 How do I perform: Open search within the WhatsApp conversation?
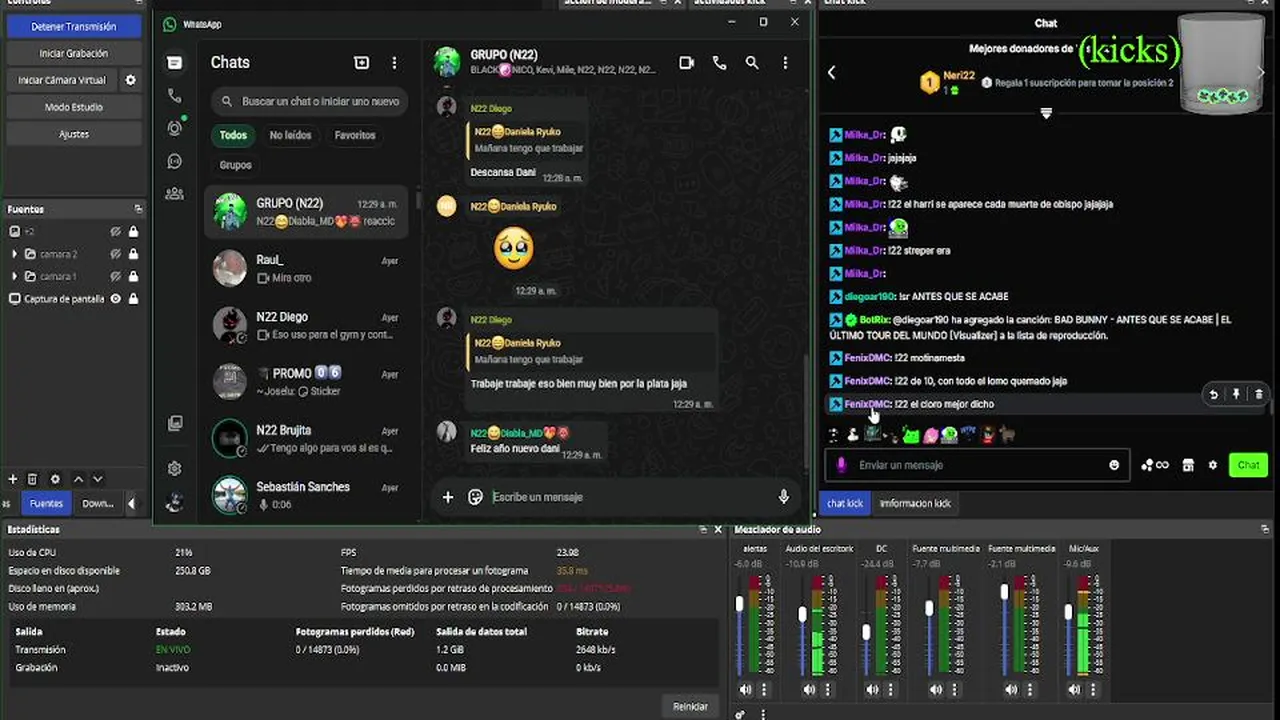[752, 63]
